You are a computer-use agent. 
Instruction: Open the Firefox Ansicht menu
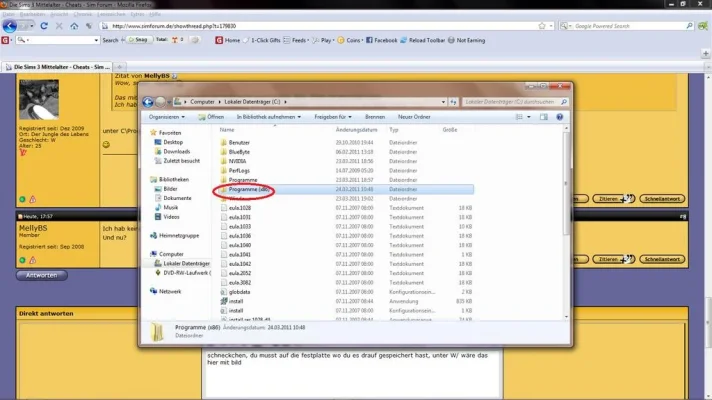coord(59,14)
